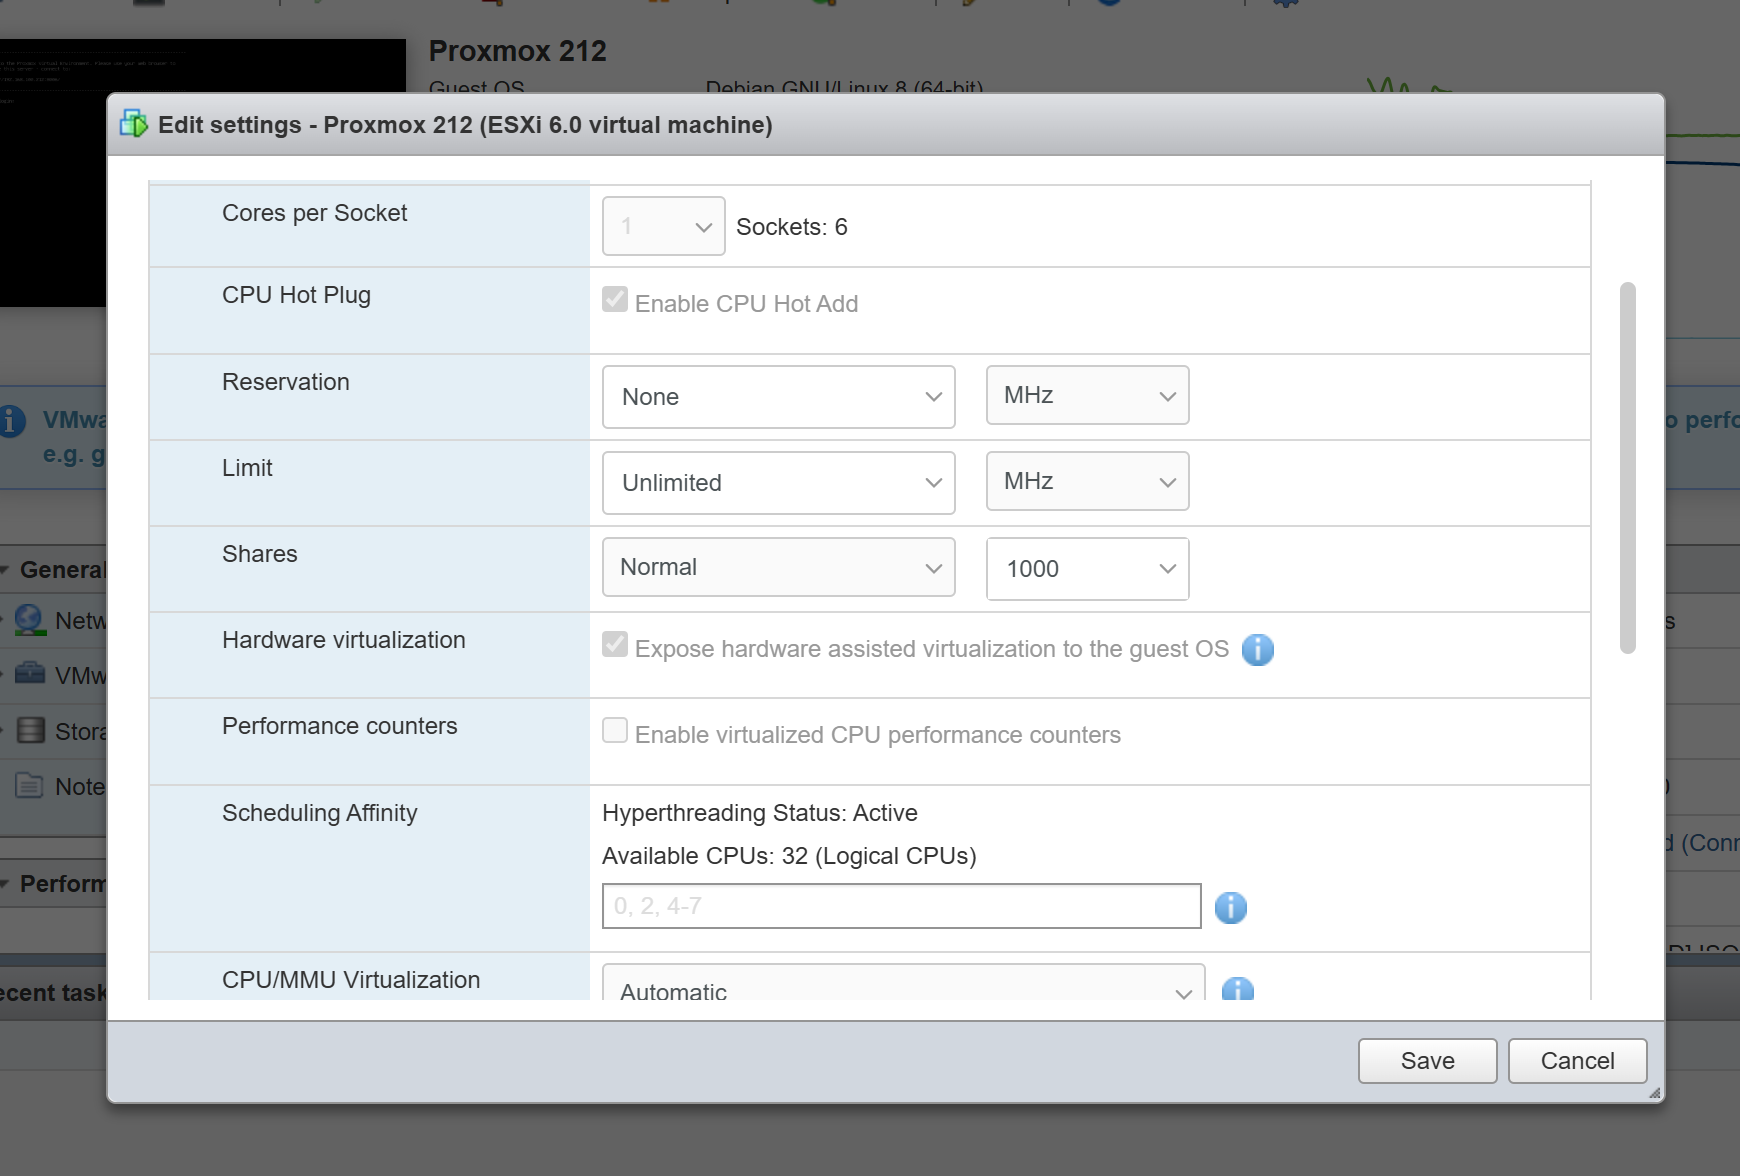Viewport: 1740px width, 1176px height.
Task: Click the VMware Tools icon in background sidebar
Action: 30,673
